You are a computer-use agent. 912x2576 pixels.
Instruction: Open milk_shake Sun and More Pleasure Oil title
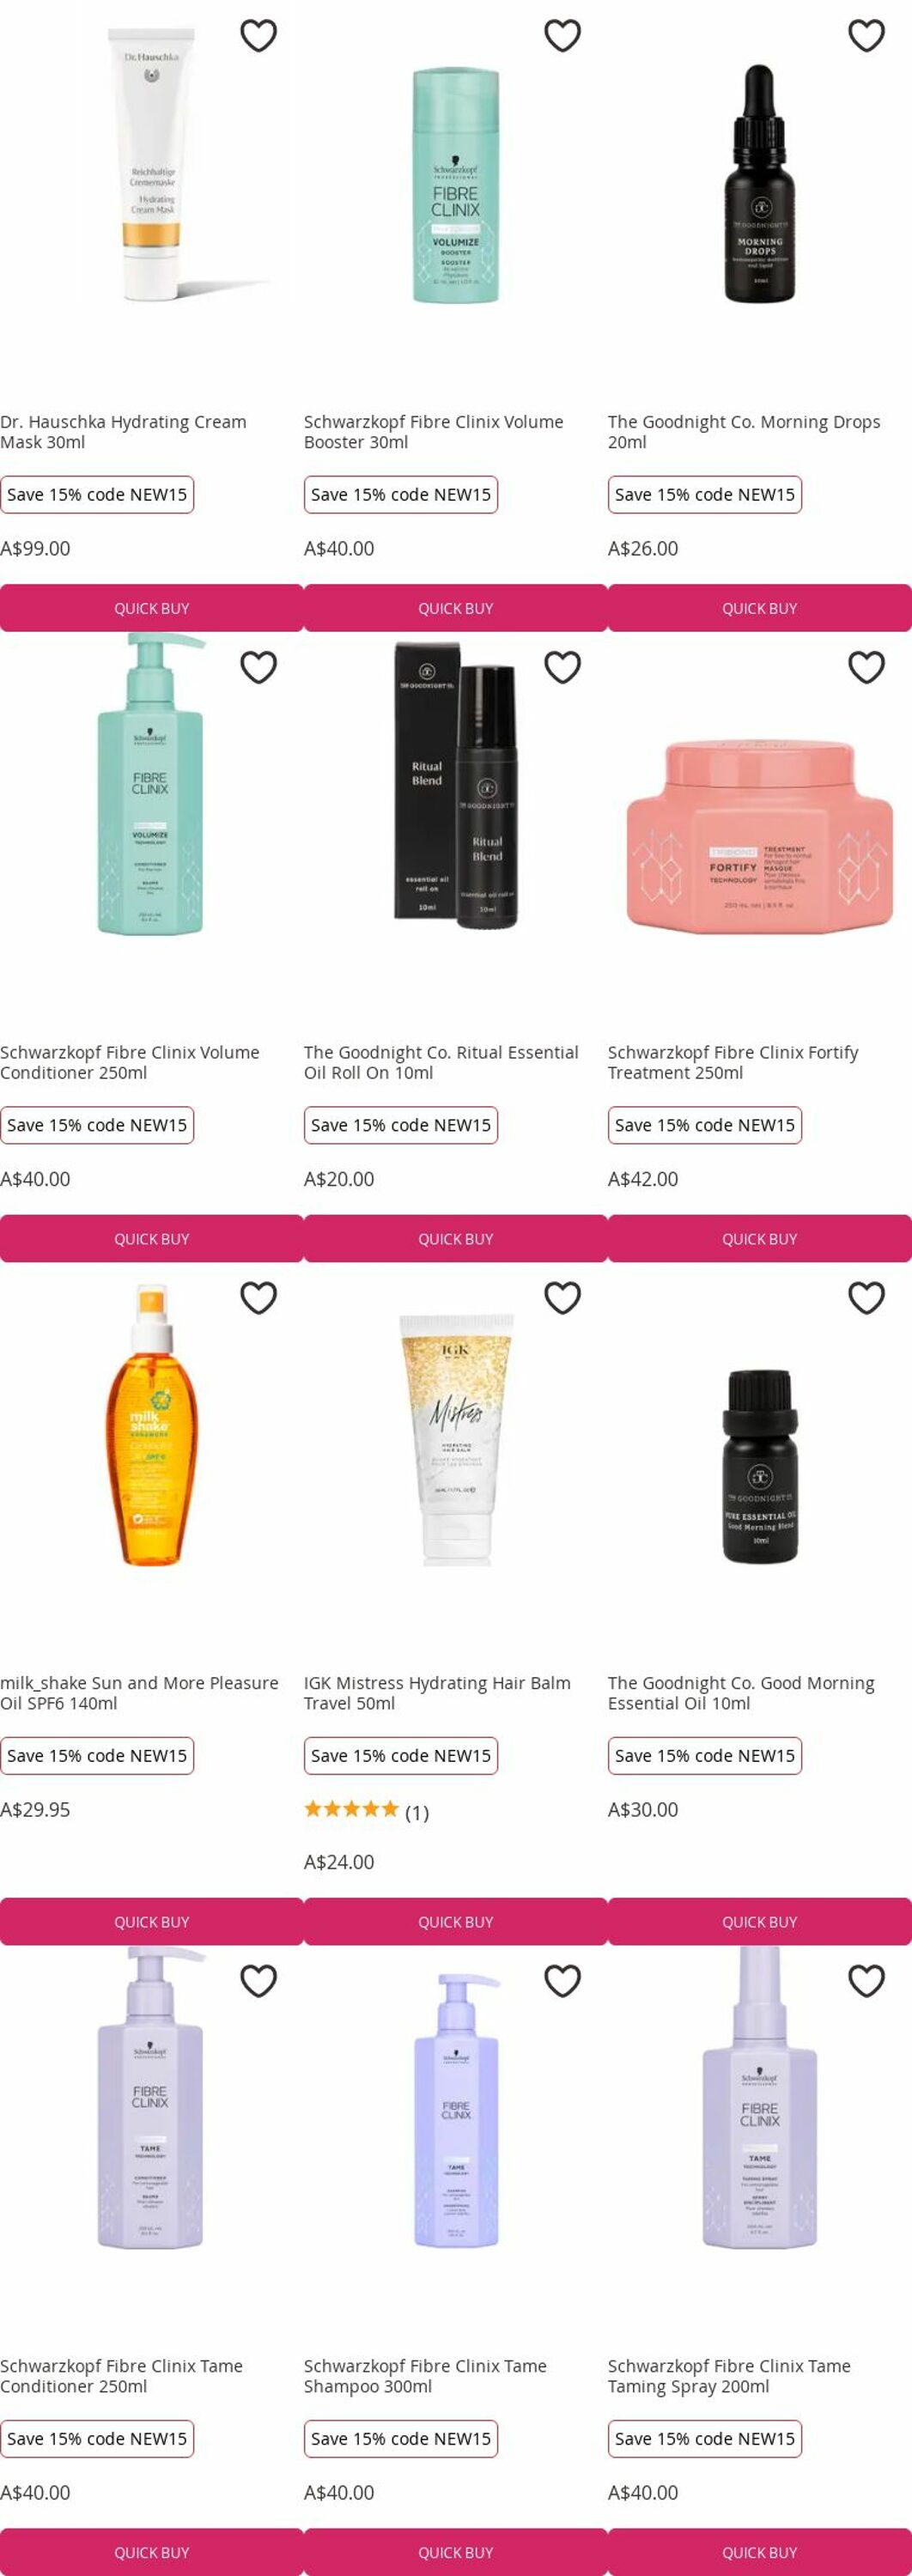coord(139,1693)
